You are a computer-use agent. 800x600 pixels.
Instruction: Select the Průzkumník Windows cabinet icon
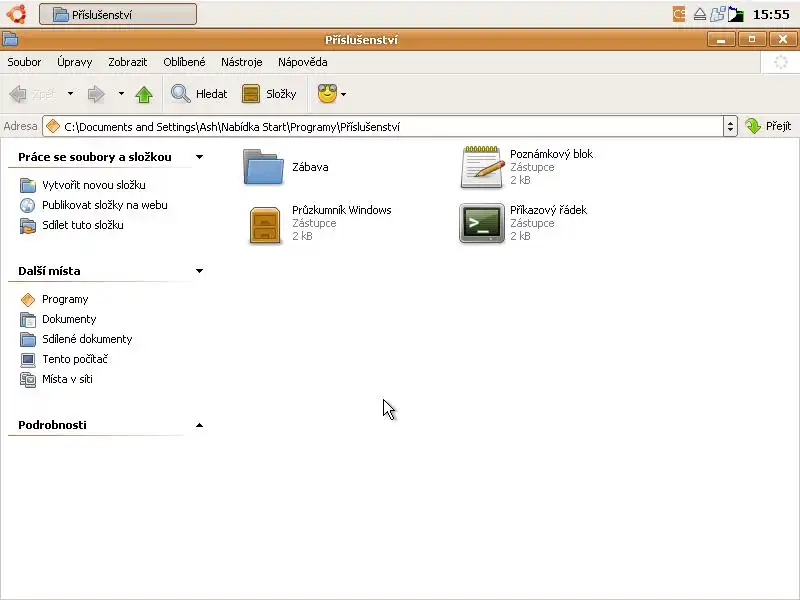(x=265, y=224)
